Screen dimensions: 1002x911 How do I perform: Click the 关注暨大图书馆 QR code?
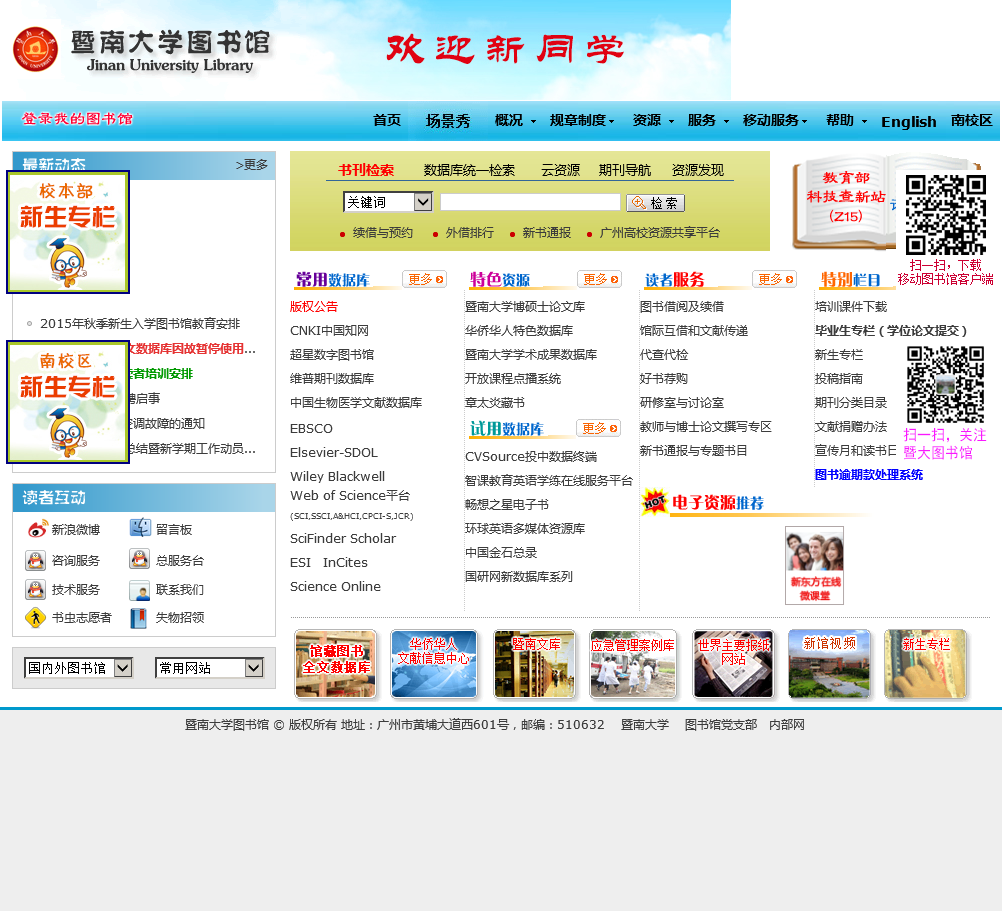click(945, 385)
